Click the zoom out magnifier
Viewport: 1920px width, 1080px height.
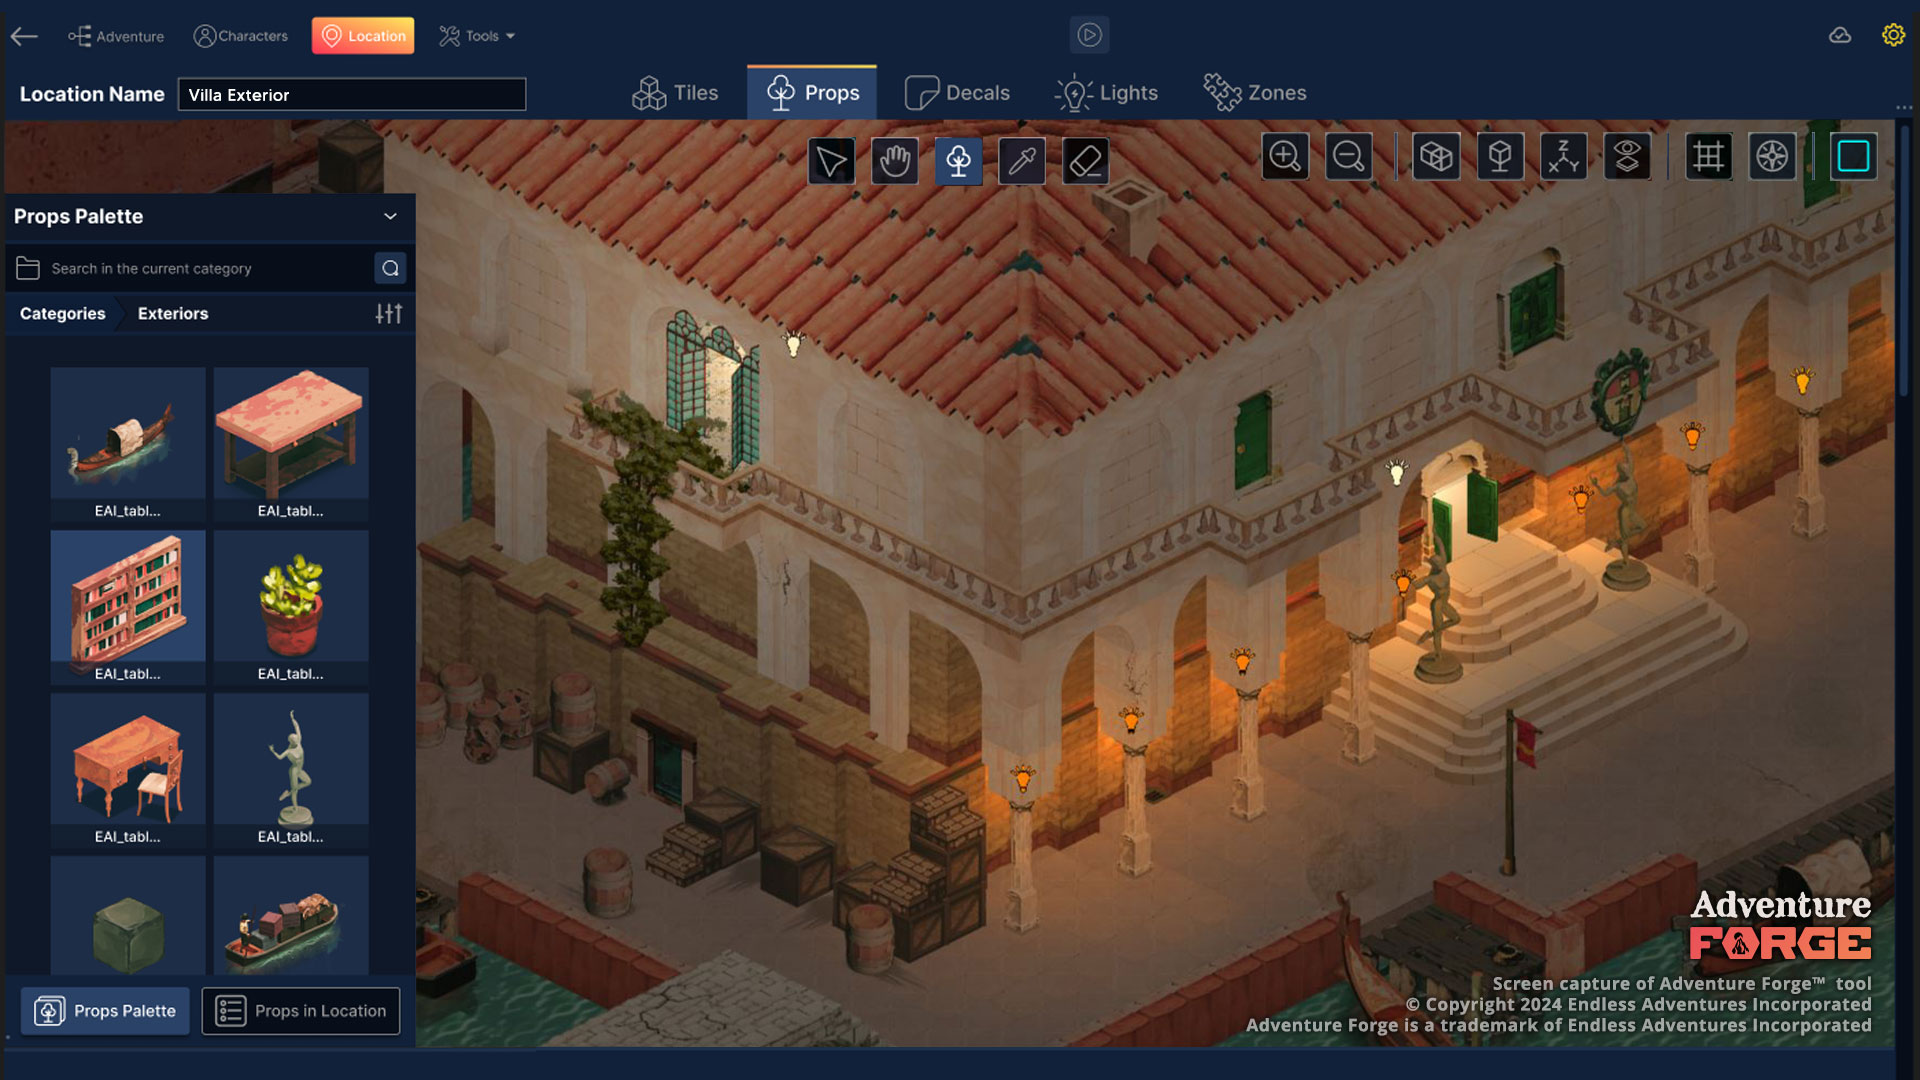coord(1348,156)
